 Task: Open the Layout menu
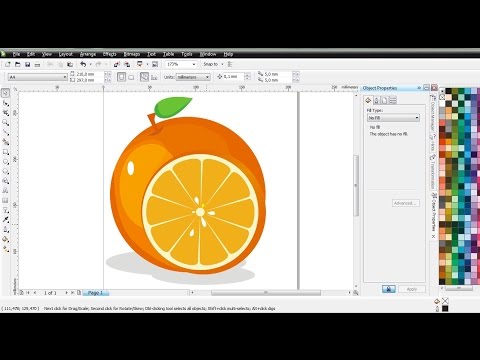click(x=66, y=54)
